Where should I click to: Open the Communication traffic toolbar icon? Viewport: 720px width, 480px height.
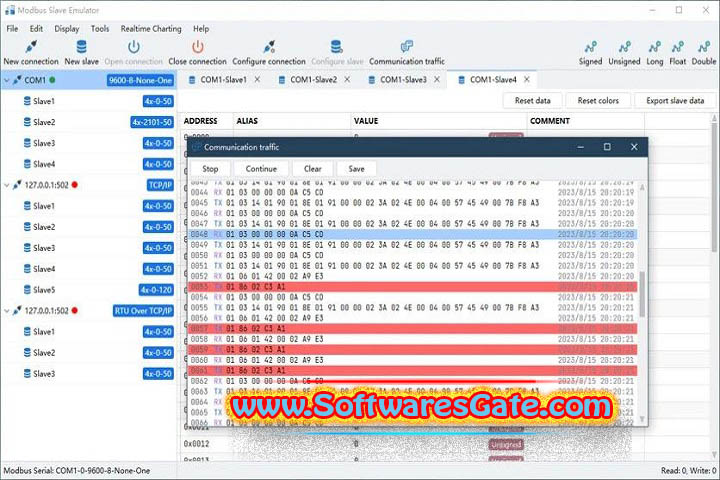[406, 47]
